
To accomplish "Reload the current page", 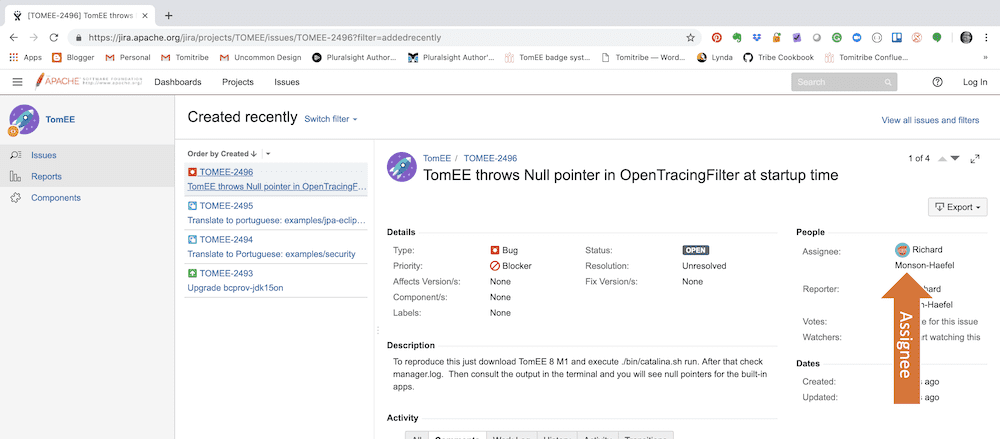I will click(54, 38).
